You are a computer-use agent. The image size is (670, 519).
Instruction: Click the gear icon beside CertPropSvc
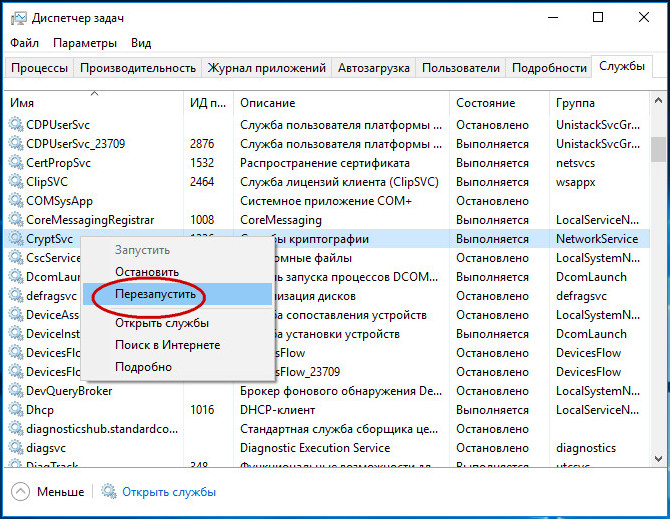(x=16, y=163)
